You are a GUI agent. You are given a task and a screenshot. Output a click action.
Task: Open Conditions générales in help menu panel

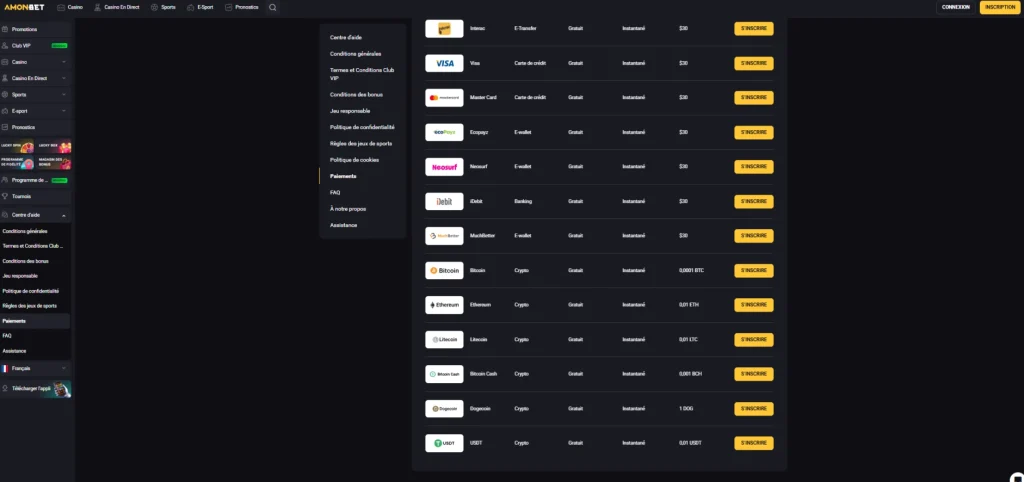356,54
